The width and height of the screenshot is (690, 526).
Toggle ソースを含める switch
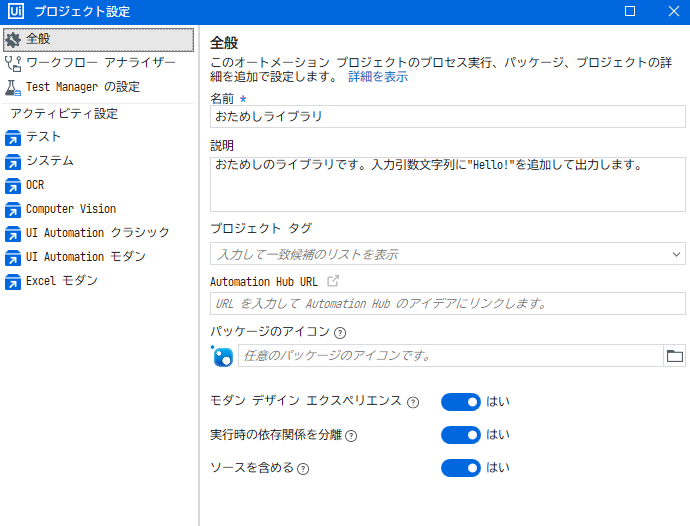[x=461, y=468]
